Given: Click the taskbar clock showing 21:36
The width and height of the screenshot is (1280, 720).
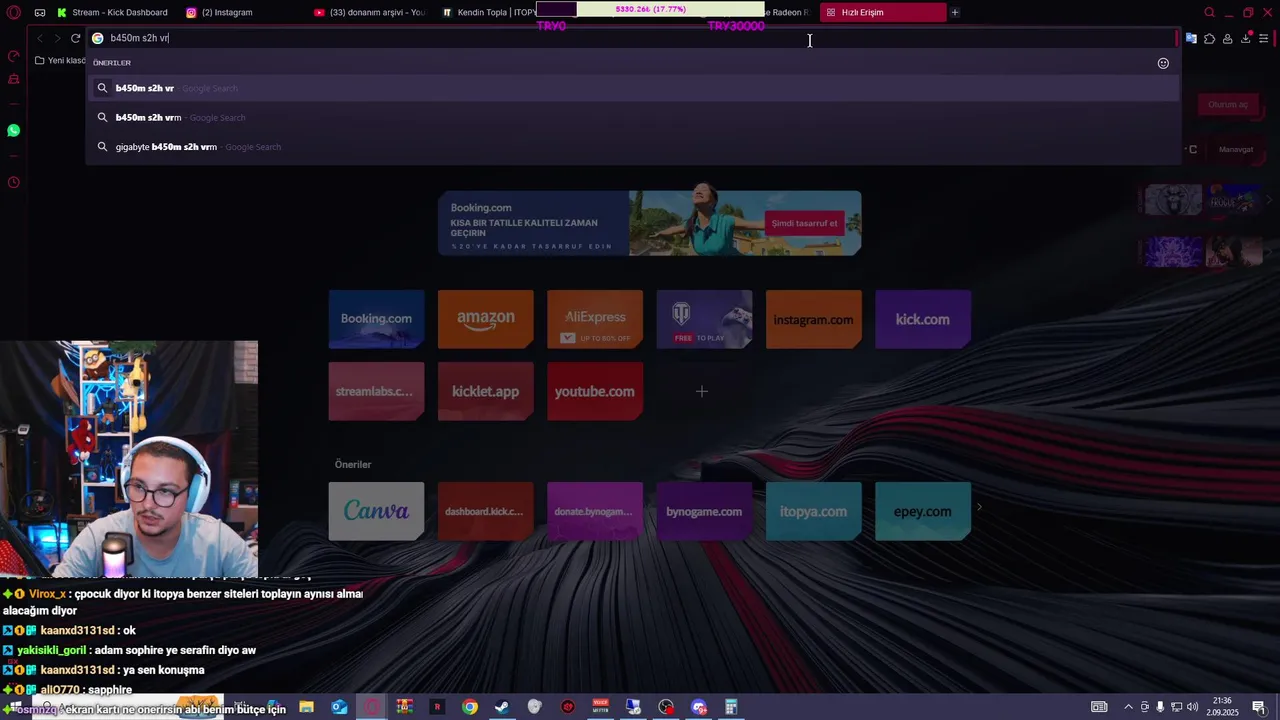Looking at the screenshot, I should coord(1222,707).
